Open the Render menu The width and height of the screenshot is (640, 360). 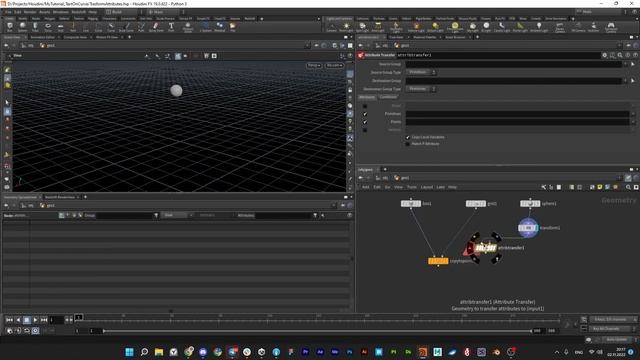[x=30, y=12]
